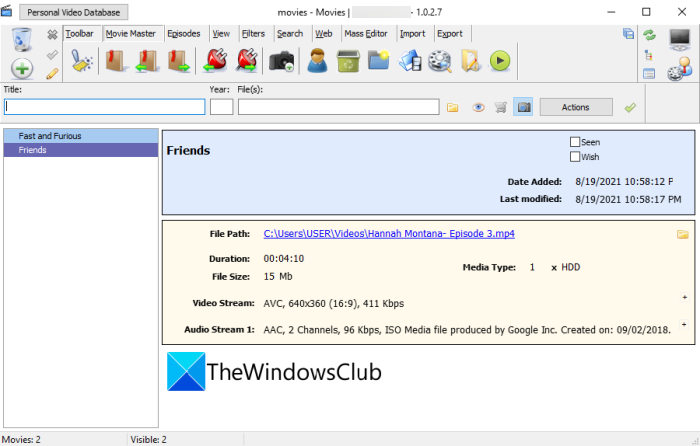The width and height of the screenshot is (700, 446).
Task: Open the Toolbar tab
Action: 79,33
